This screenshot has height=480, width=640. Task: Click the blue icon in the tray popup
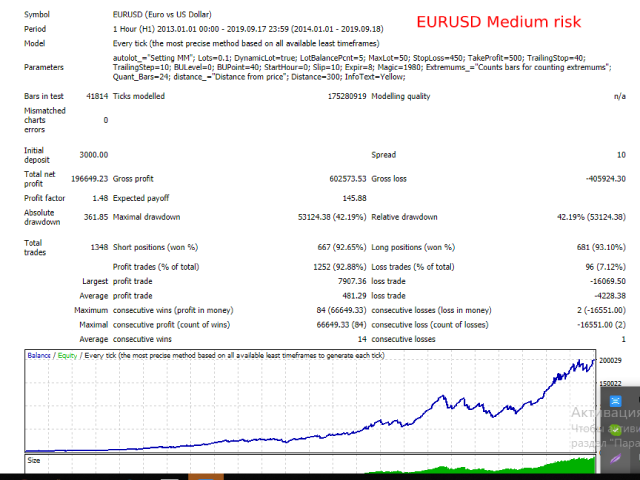pyautogui.click(x=615, y=401)
